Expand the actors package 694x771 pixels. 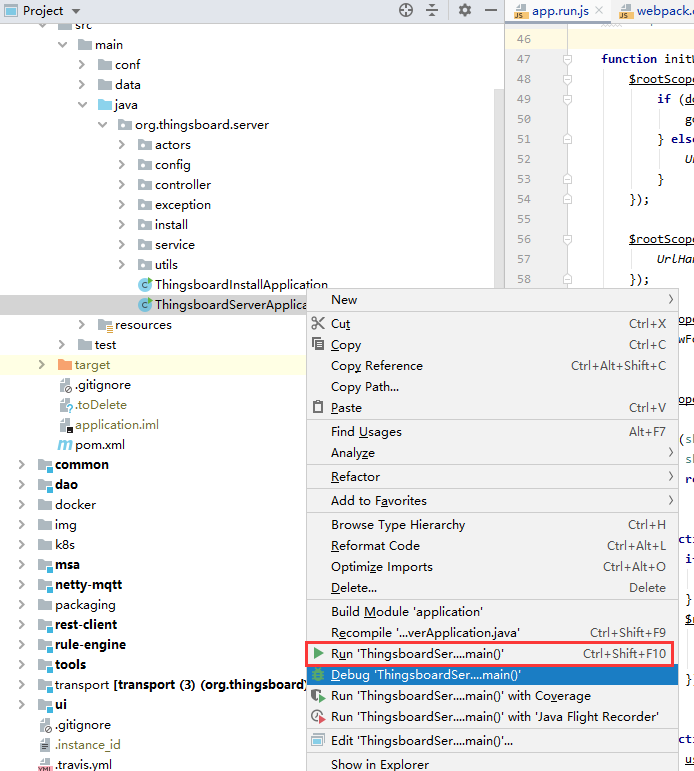tap(122, 145)
